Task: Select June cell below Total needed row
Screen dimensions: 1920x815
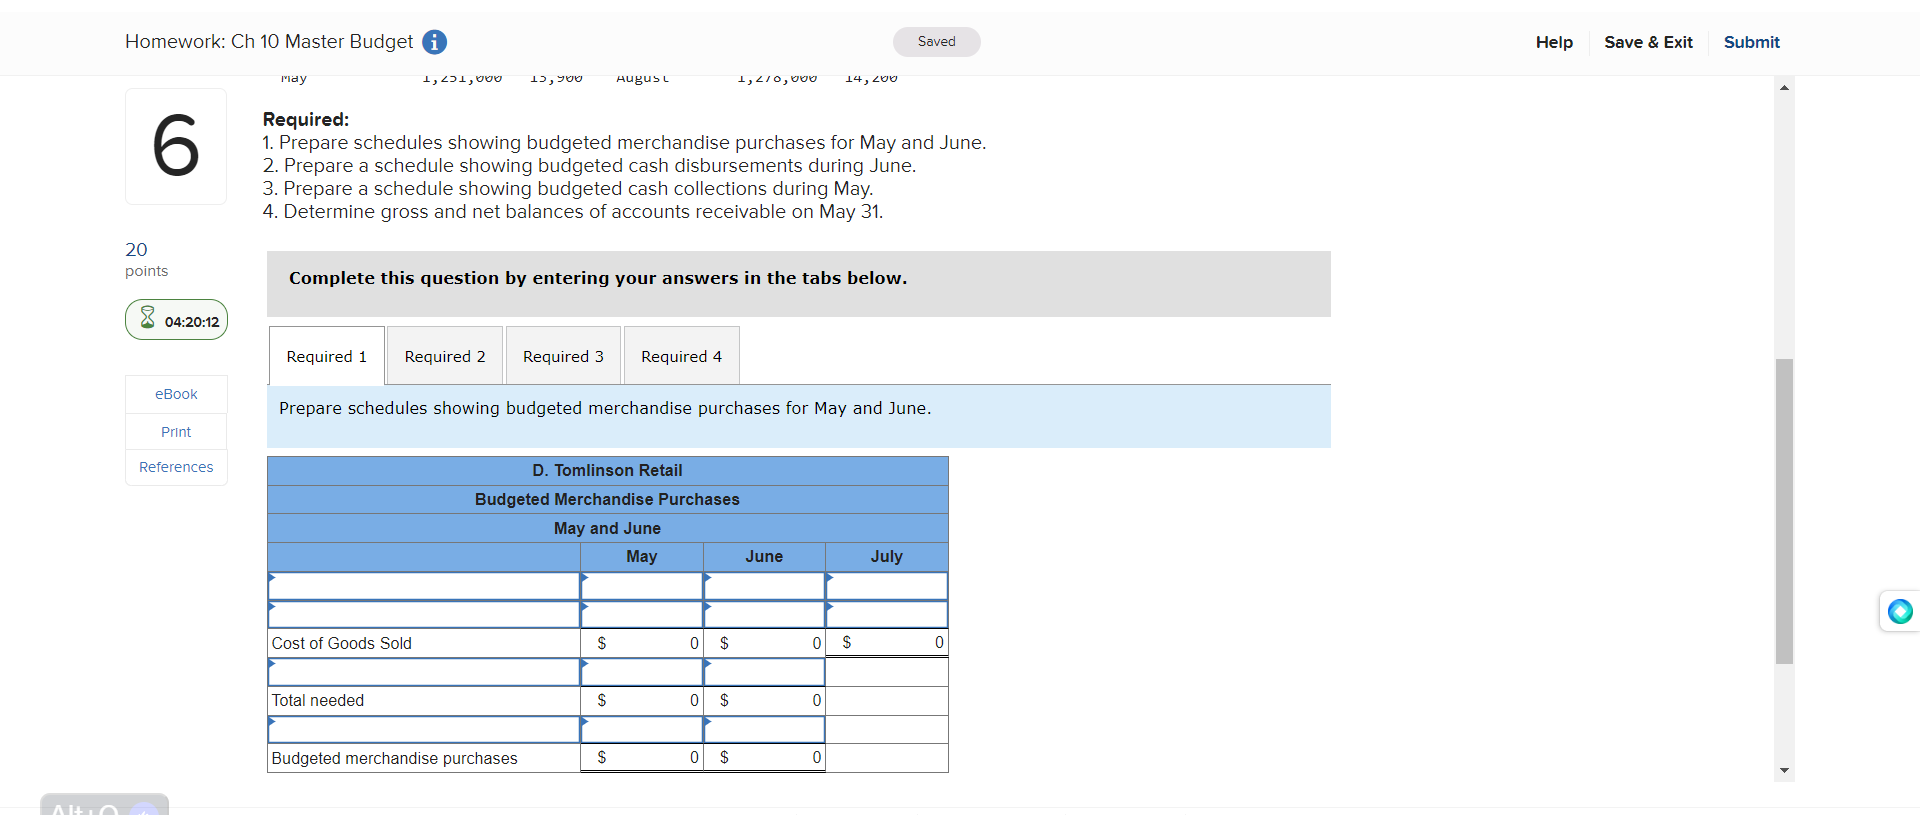Action: click(764, 730)
